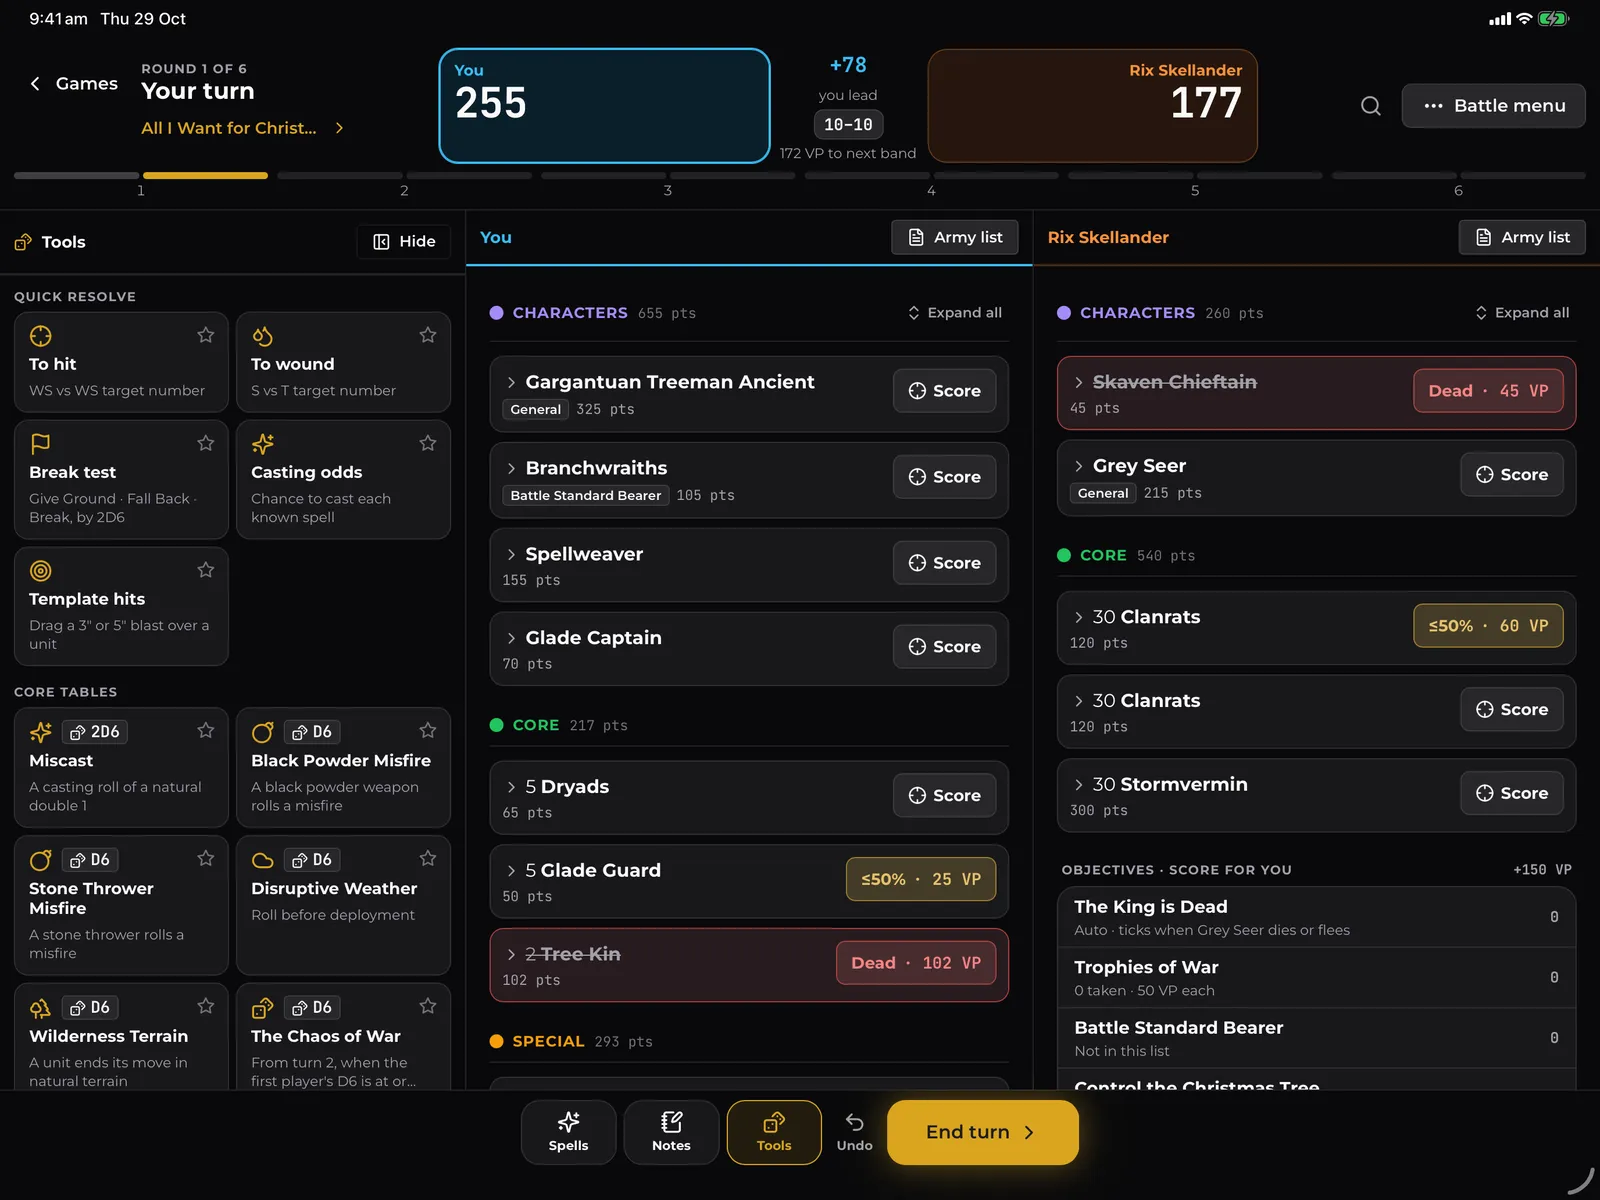Open the search magnifier icon

[1371, 106]
